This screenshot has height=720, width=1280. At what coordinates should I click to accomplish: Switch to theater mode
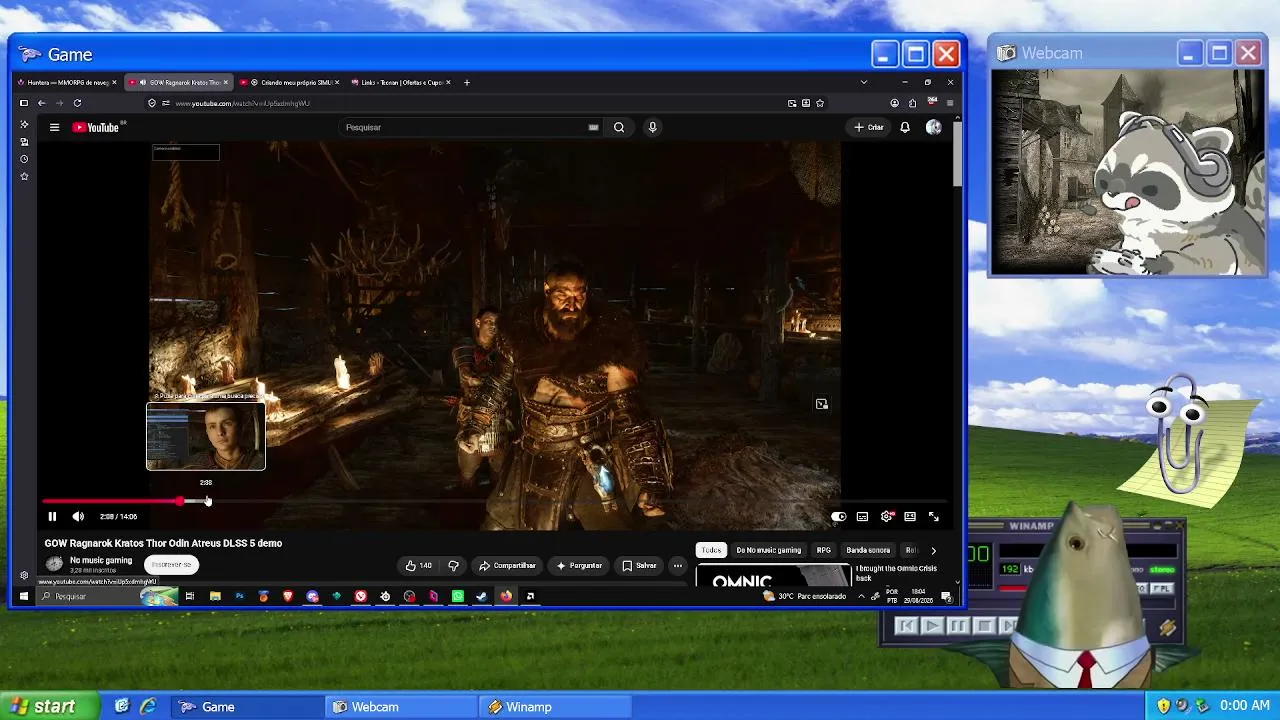coord(910,517)
